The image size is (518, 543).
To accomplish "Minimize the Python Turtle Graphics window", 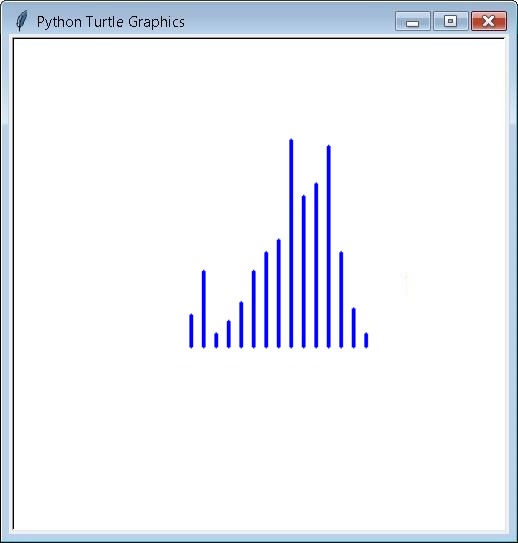I will (x=413, y=21).
